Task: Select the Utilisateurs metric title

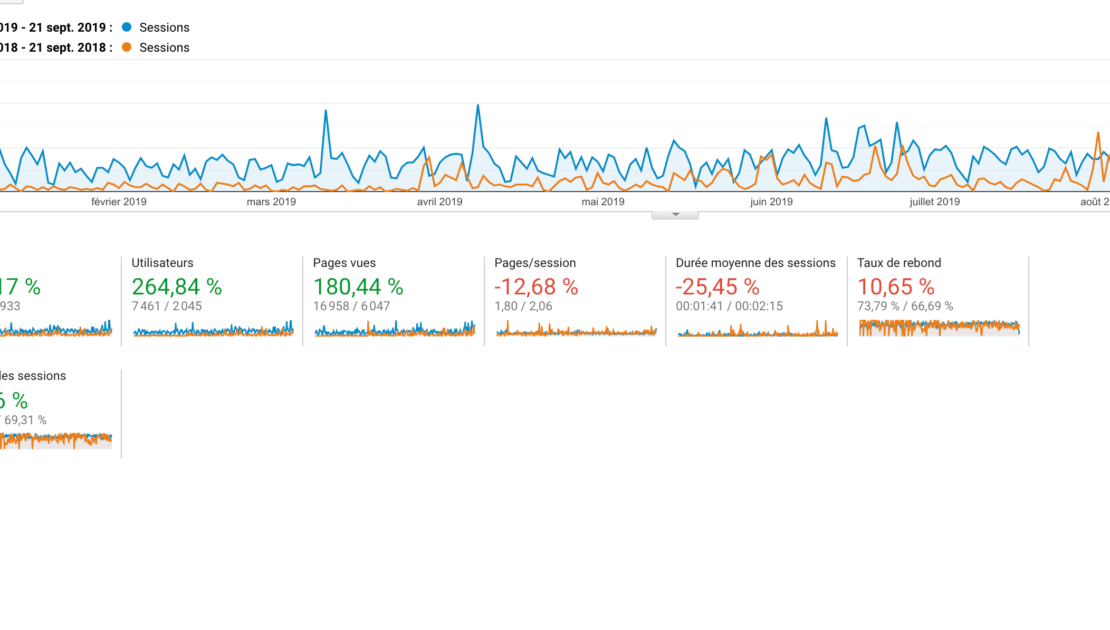Action: pos(162,263)
